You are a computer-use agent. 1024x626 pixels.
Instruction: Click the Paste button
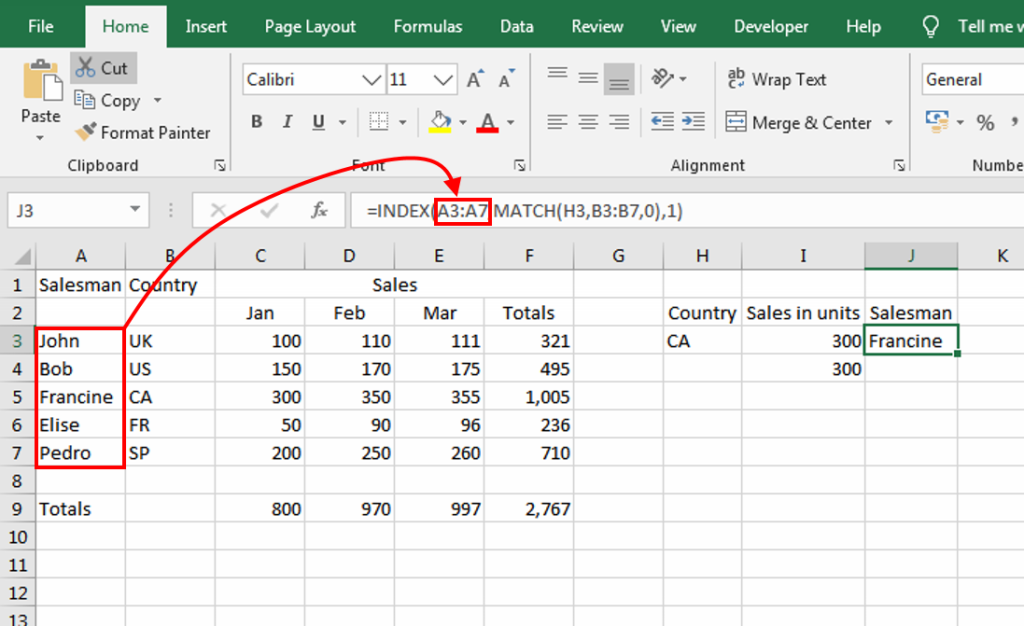click(40, 82)
